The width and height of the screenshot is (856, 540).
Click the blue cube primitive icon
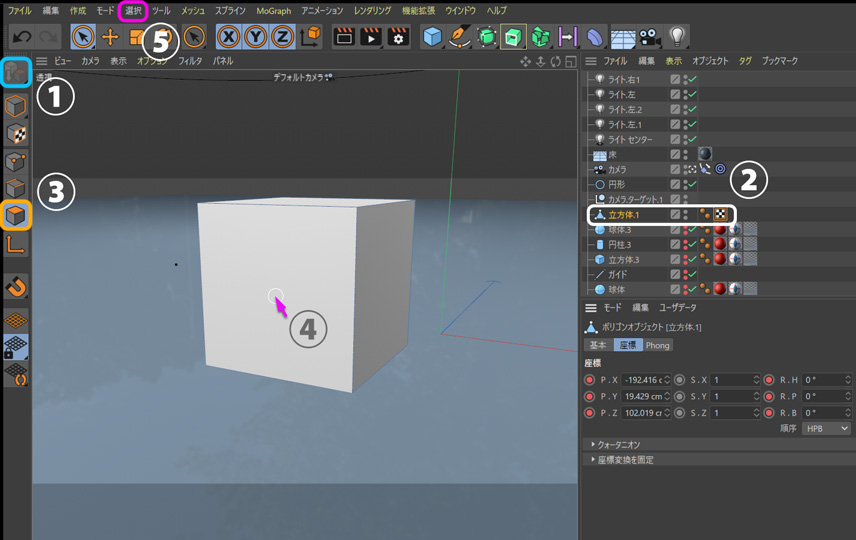[x=432, y=37]
